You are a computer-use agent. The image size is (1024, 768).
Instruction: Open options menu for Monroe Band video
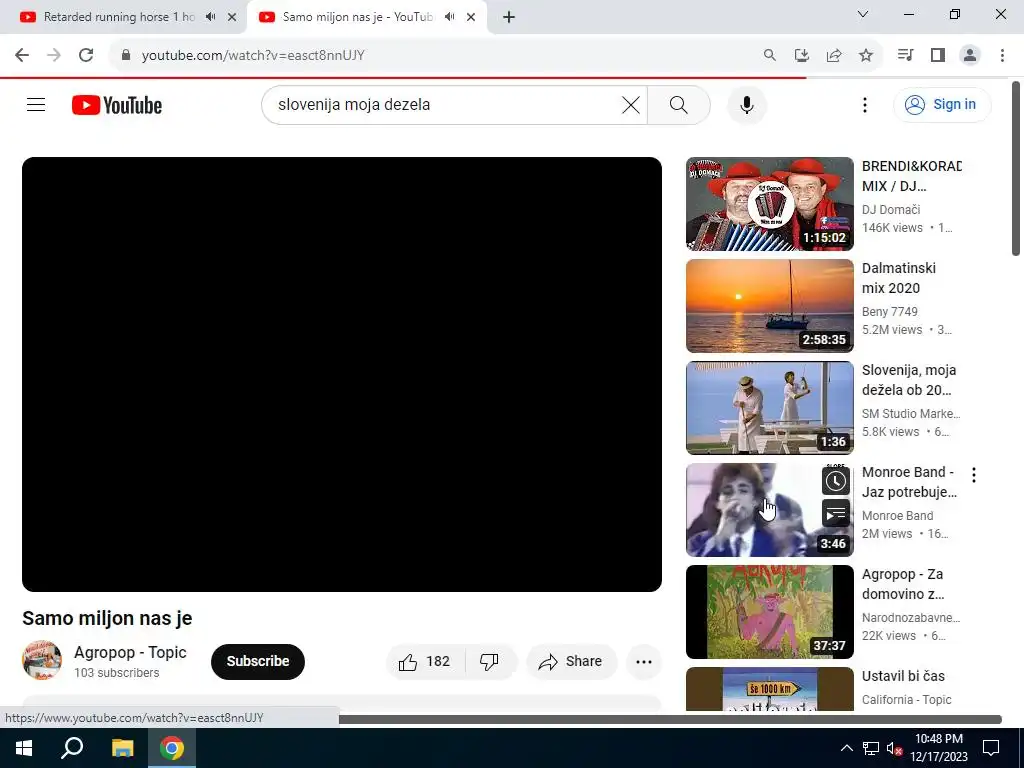tap(974, 475)
